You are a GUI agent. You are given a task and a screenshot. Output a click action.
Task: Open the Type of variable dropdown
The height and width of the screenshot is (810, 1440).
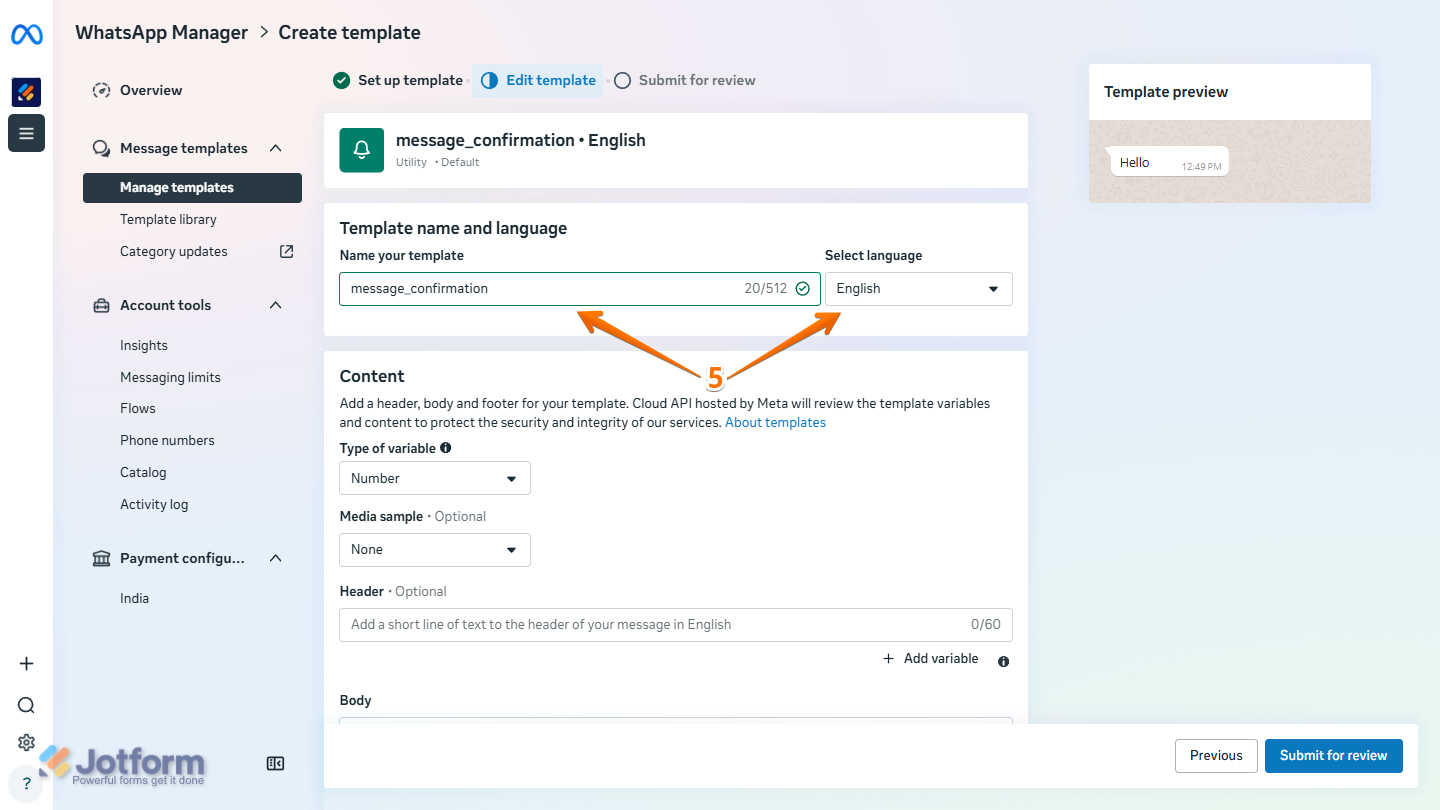point(435,479)
